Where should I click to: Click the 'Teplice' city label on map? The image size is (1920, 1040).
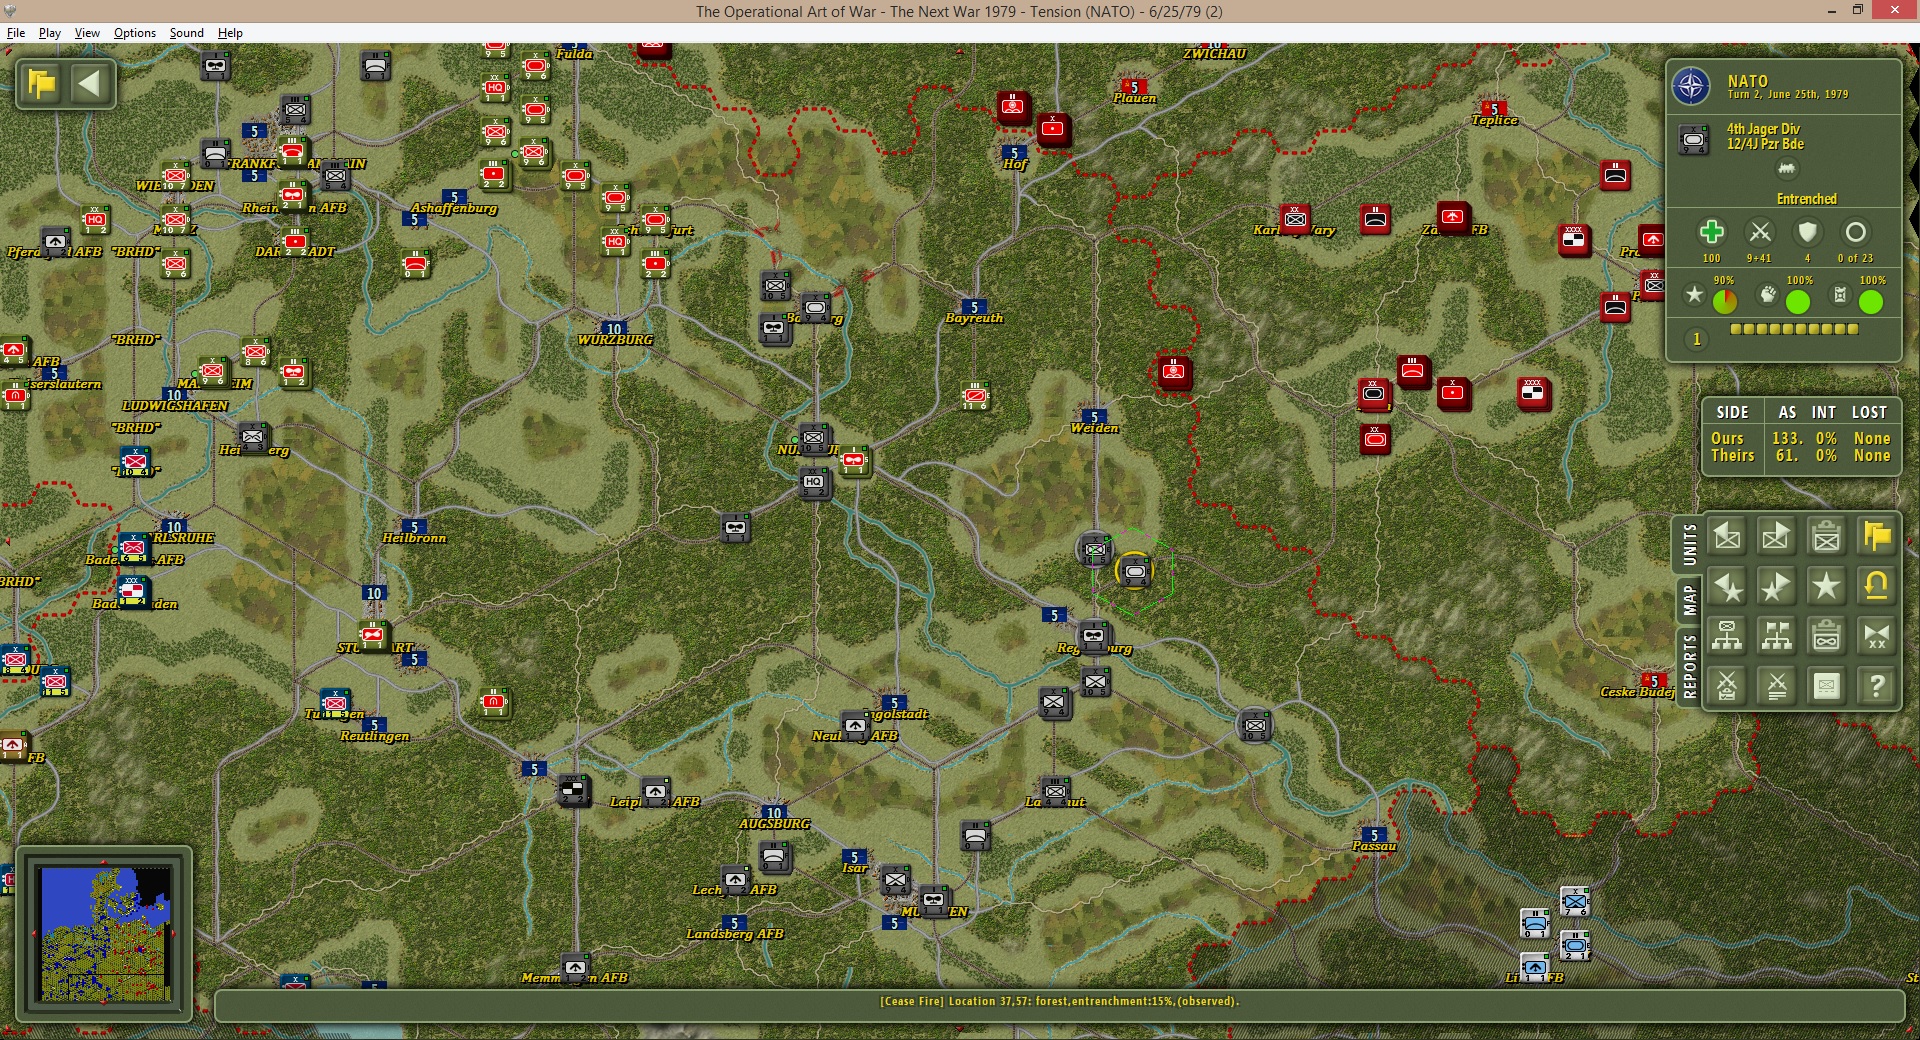point(1494,120)
